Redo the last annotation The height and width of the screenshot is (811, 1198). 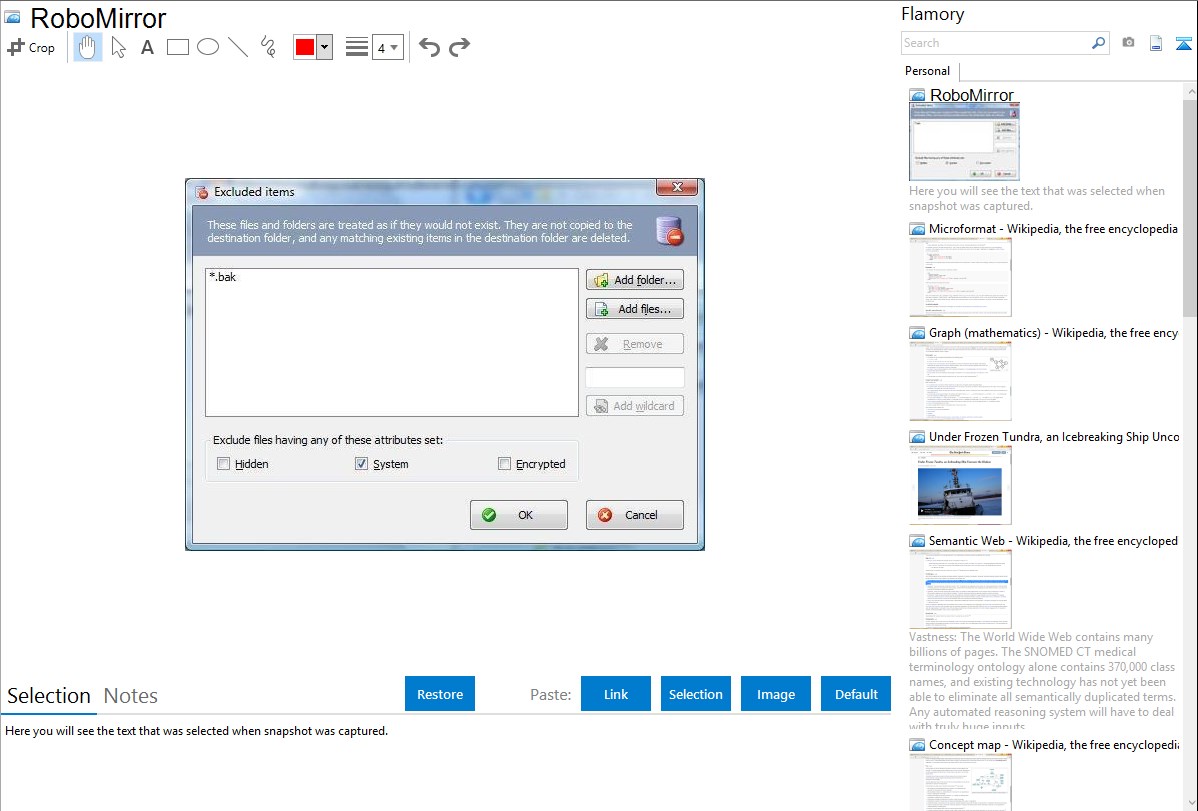pyautogui.click(x=459, y=47)
